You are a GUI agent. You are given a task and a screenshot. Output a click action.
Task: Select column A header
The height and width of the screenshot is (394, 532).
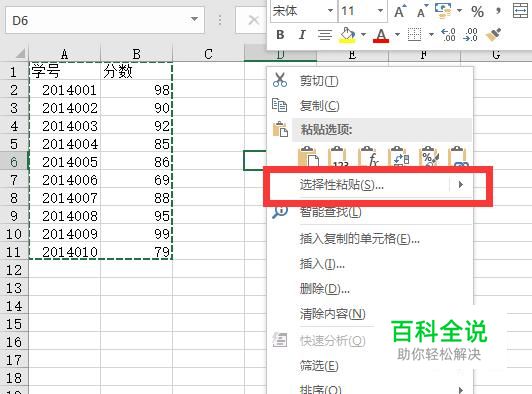click(x=64, y=54)
